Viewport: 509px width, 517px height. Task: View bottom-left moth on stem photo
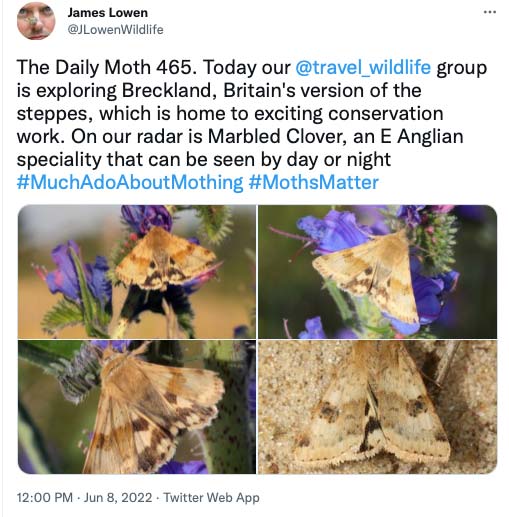(x=137, y=407)
